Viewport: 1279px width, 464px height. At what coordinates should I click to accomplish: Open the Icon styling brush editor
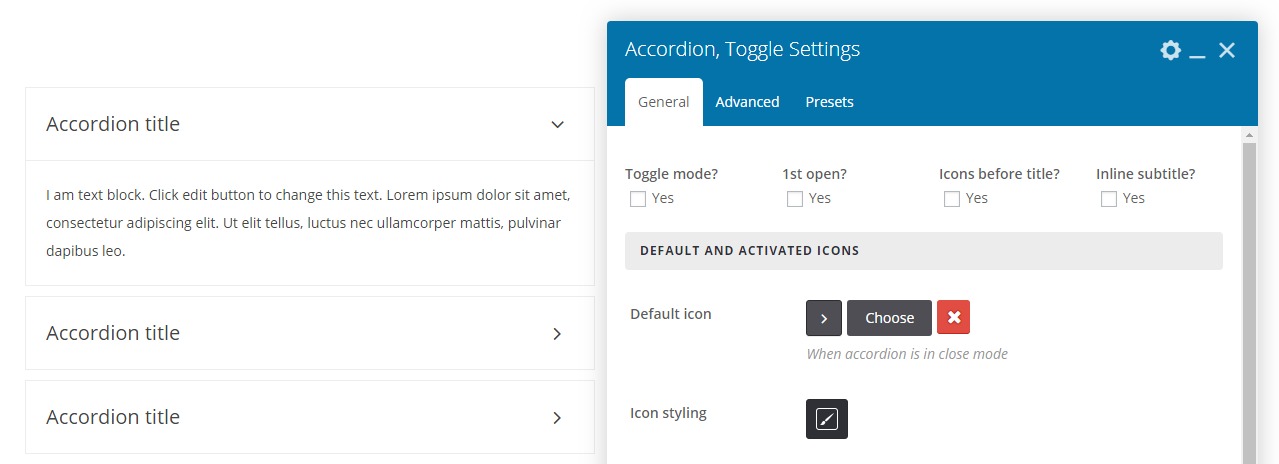(826, 419)
